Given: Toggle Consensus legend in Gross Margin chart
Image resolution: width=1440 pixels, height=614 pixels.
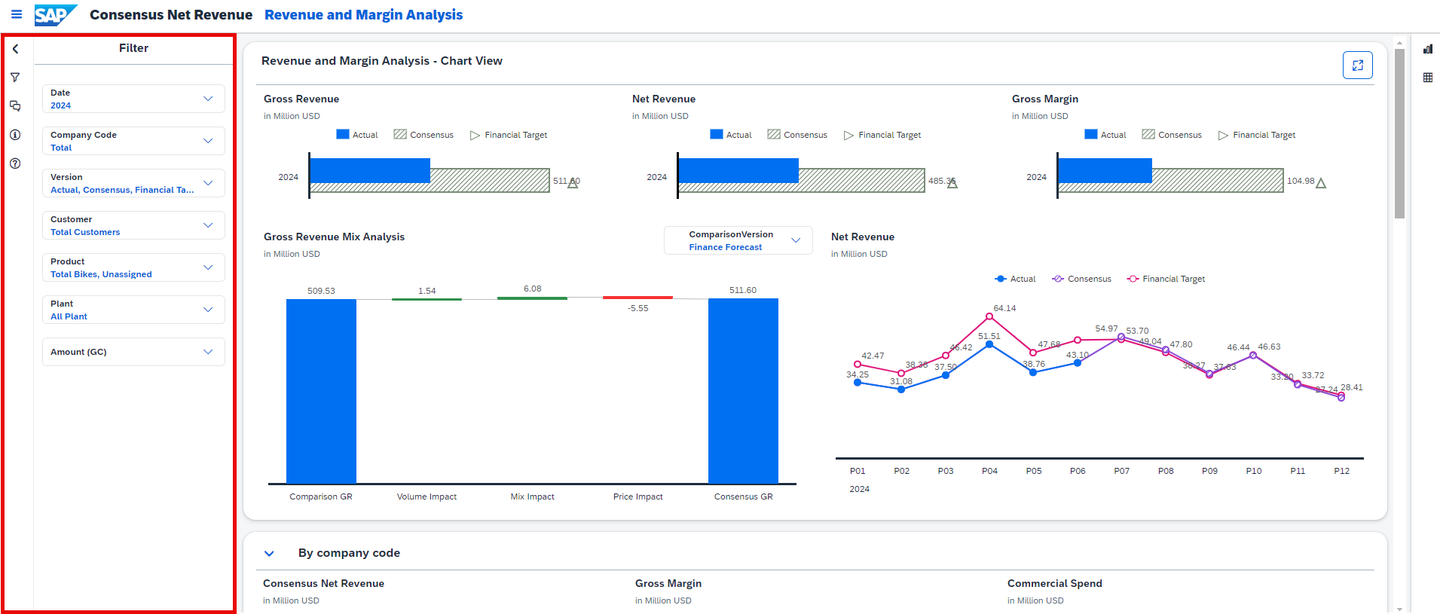Looking at the screenshot, I should [1171, 135].
